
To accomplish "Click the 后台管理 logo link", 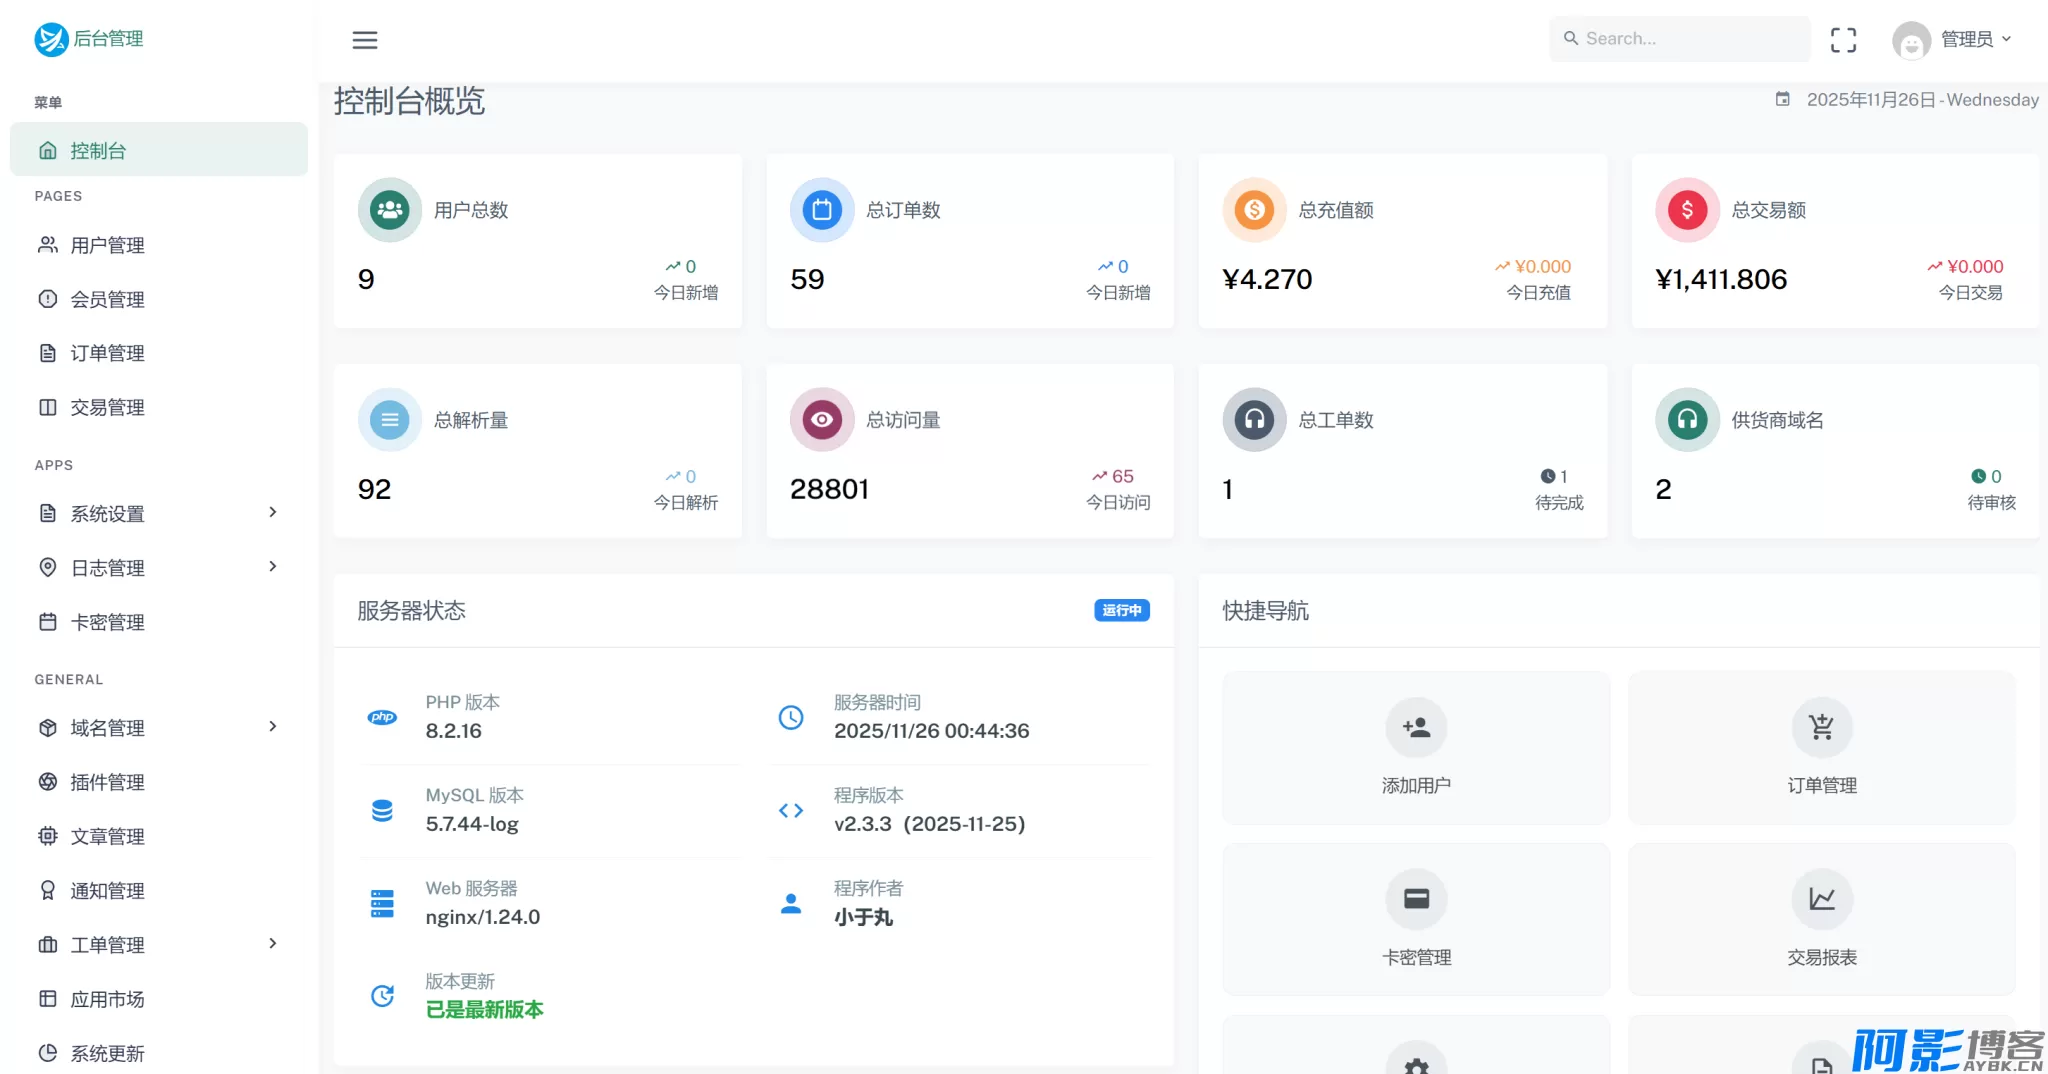I will pyautogui.click(x=90, y=39).
